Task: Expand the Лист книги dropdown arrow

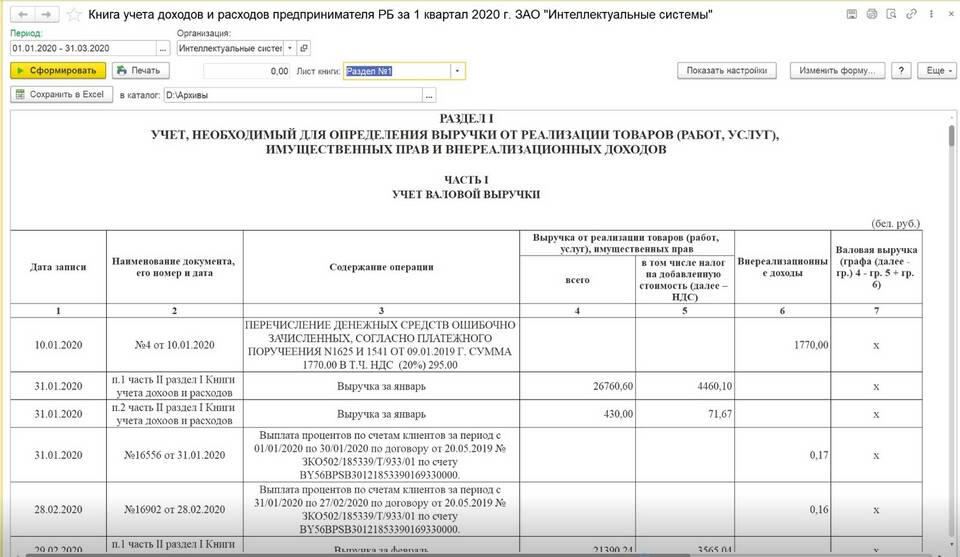Action: (457, 71)
